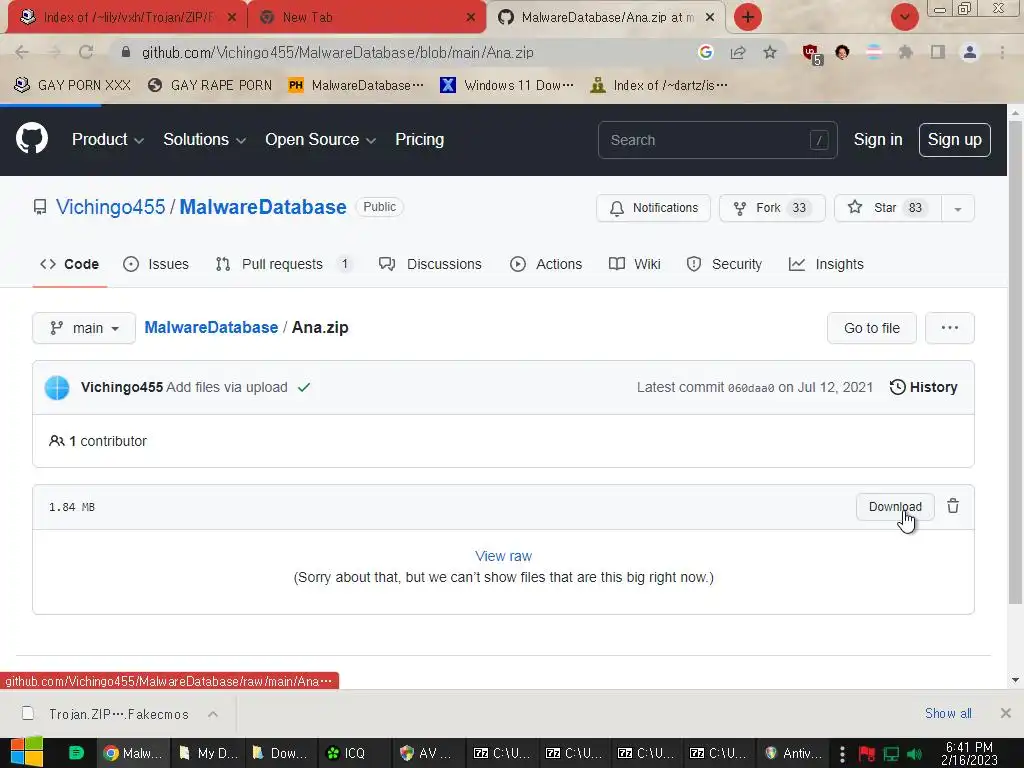1024x768 pixels.
Task: Close the downloads bar
Action: pos(1006,713)
